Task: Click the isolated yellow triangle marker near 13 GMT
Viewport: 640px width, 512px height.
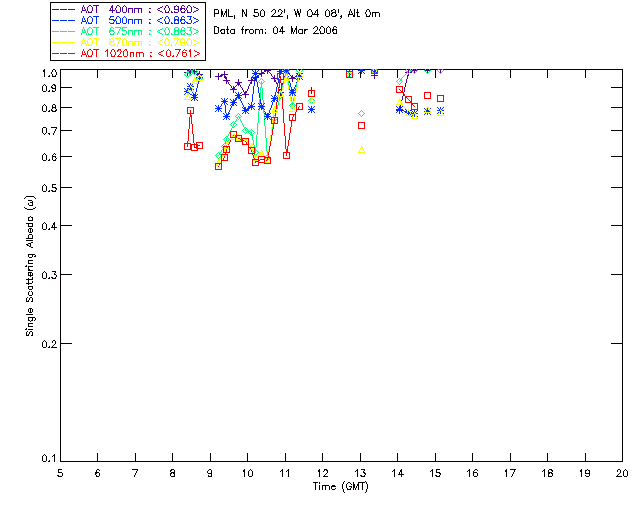Action: coord(362,150)
